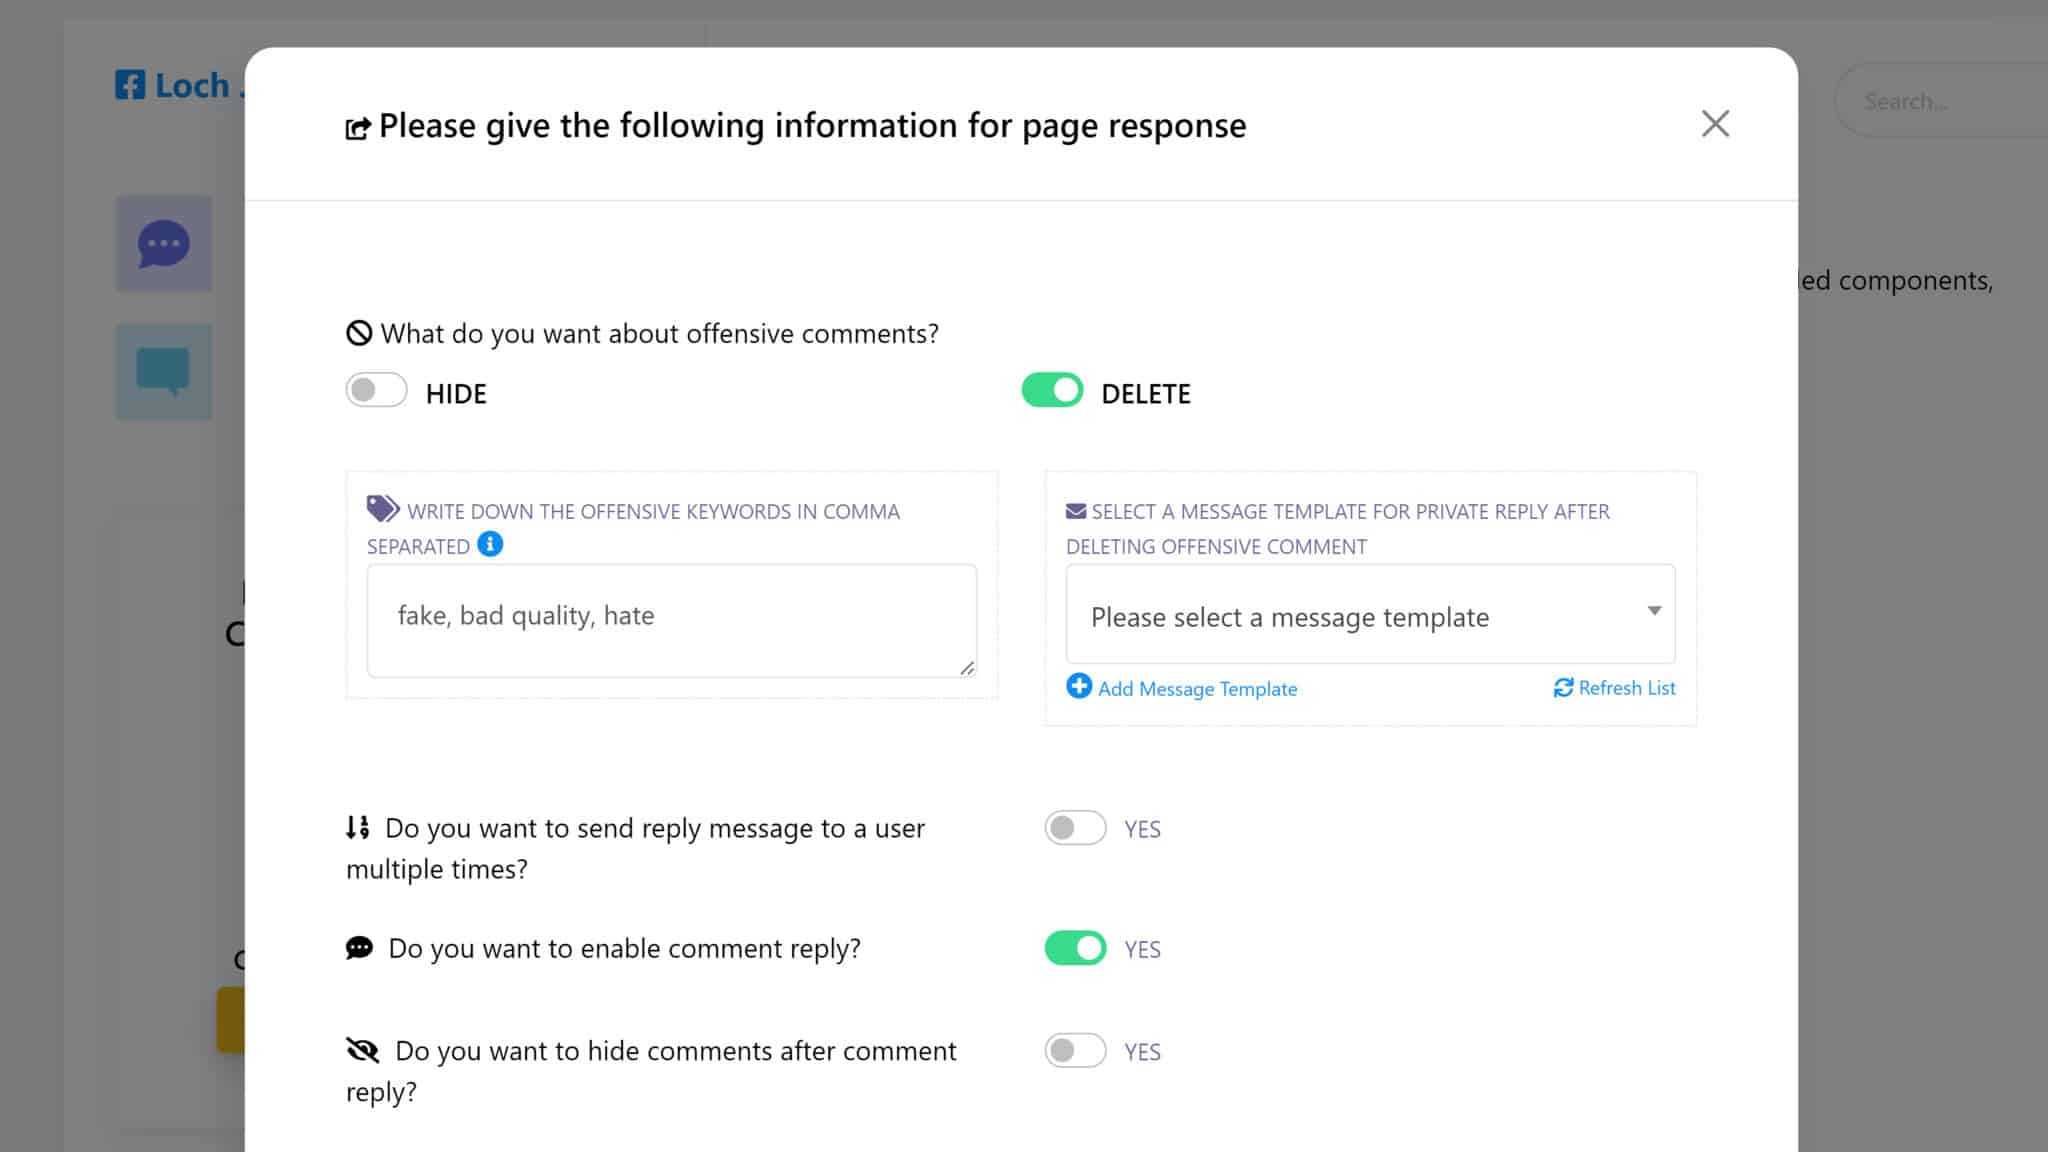Image resolution: width=2048 pixels, height=1152 pixels.
Task: Click the dropdown arrow in template selector
Action: click(1654, 611)
